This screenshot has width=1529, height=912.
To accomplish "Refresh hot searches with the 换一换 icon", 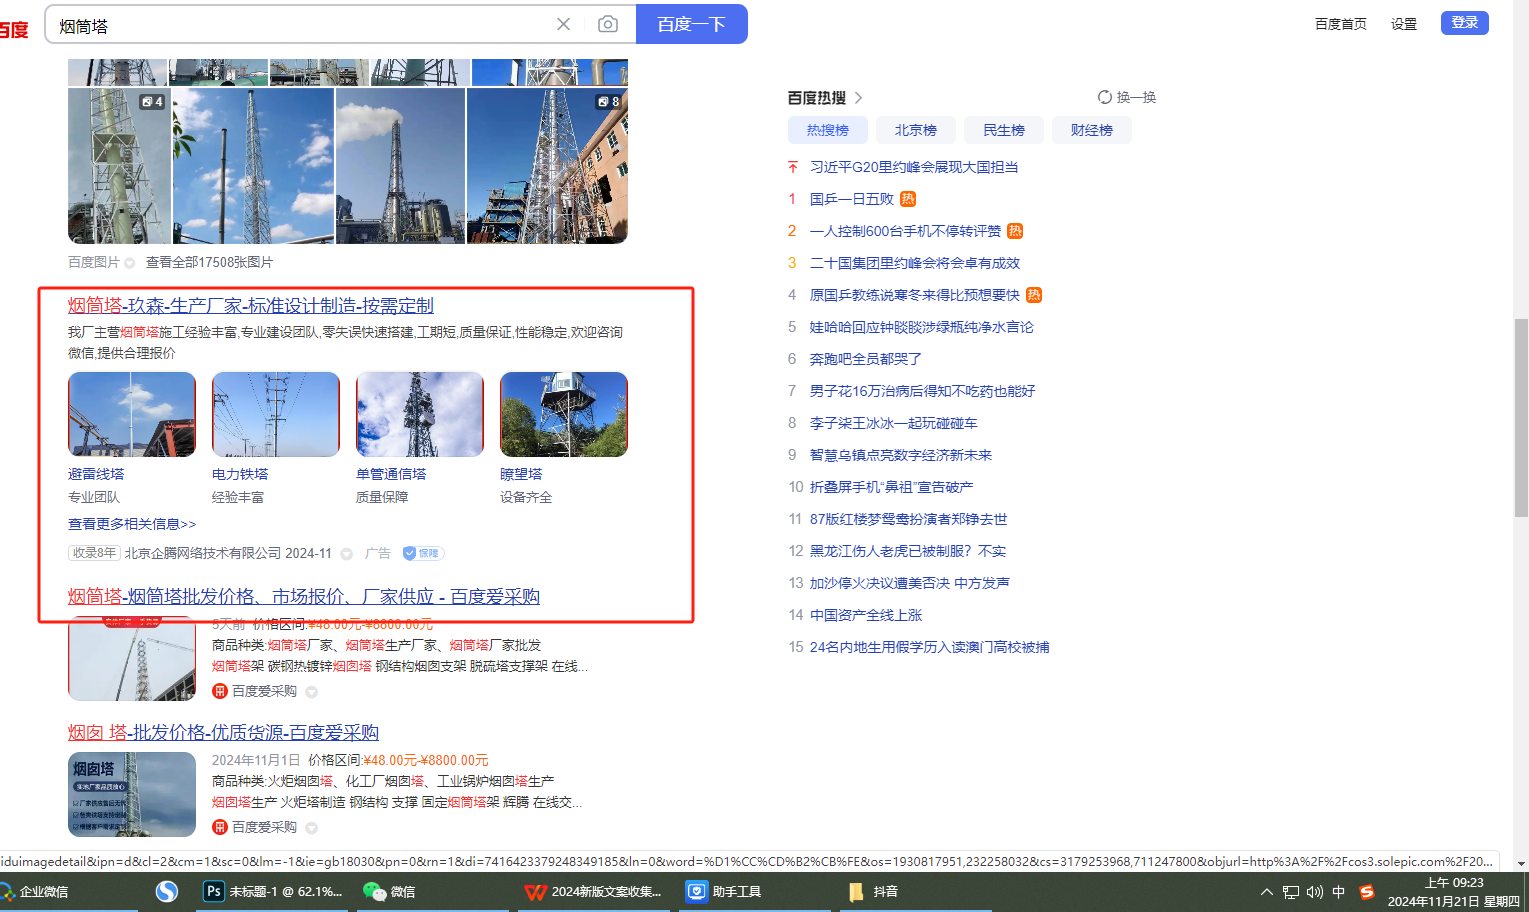I will (1105, 97).
